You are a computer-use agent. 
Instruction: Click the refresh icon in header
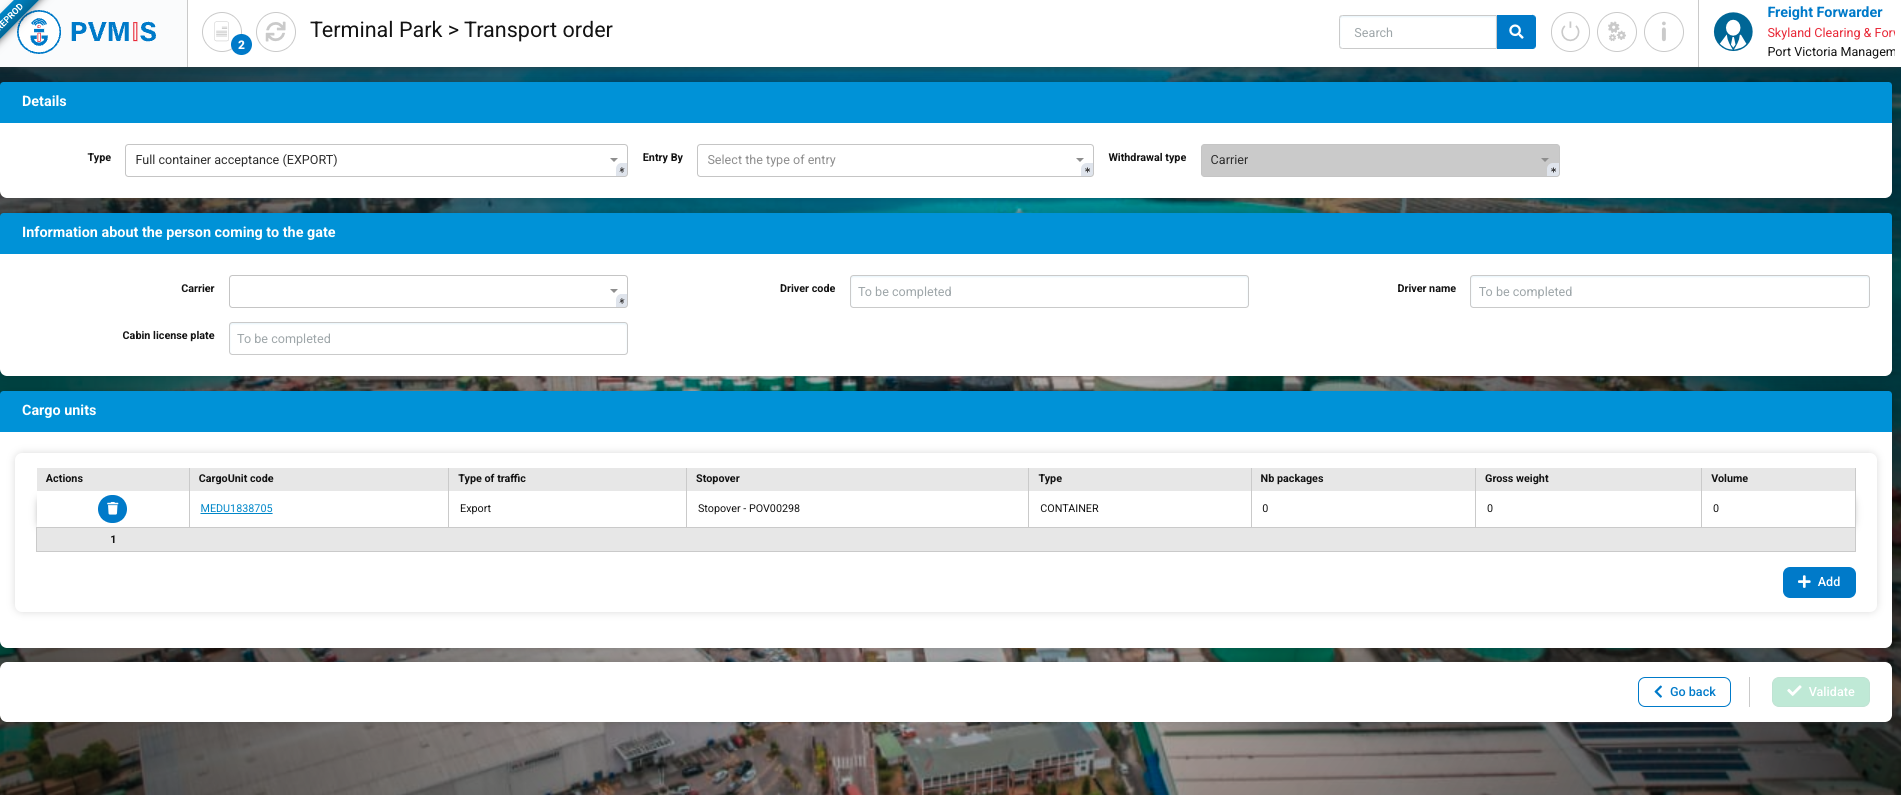coord(276,32)
